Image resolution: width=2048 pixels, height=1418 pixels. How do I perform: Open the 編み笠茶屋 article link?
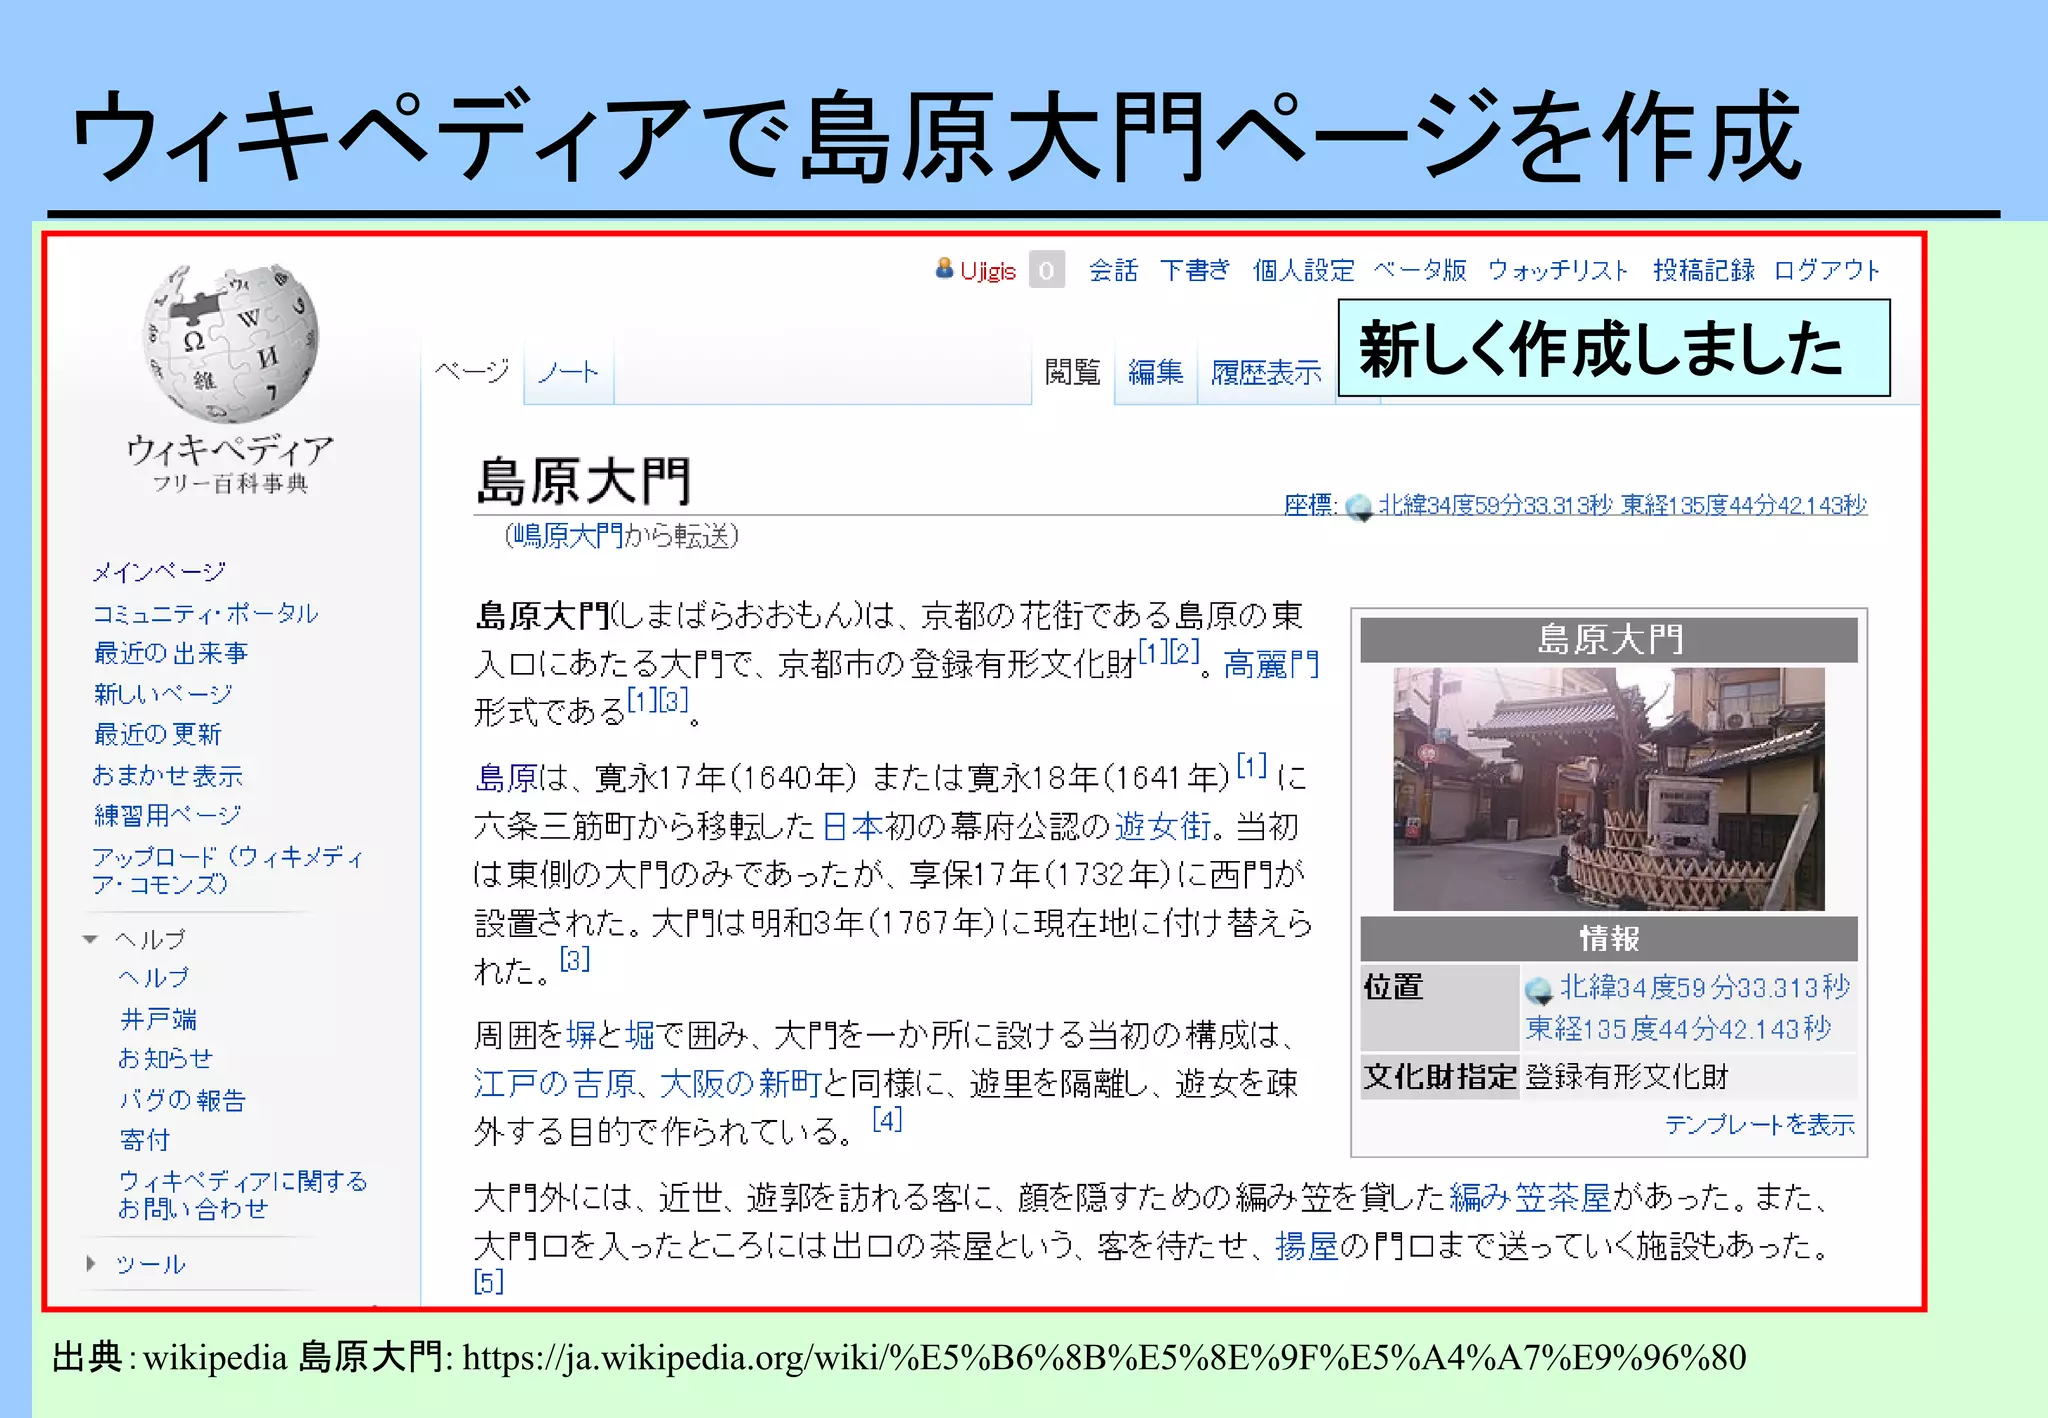tap(1530, 1197)
